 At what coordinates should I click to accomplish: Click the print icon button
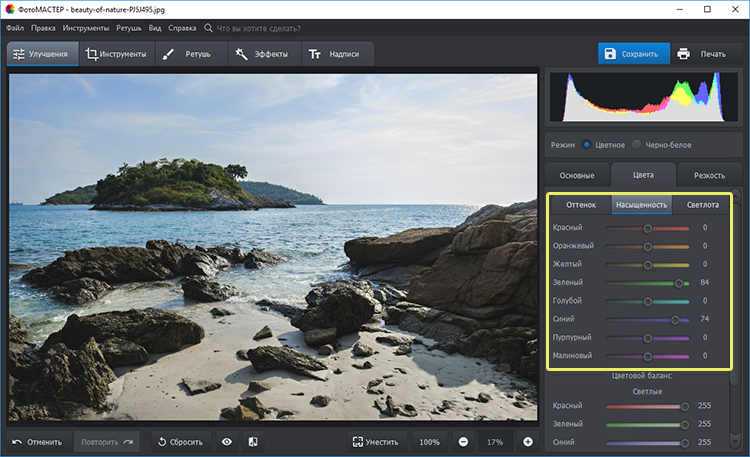coord(684,54)
